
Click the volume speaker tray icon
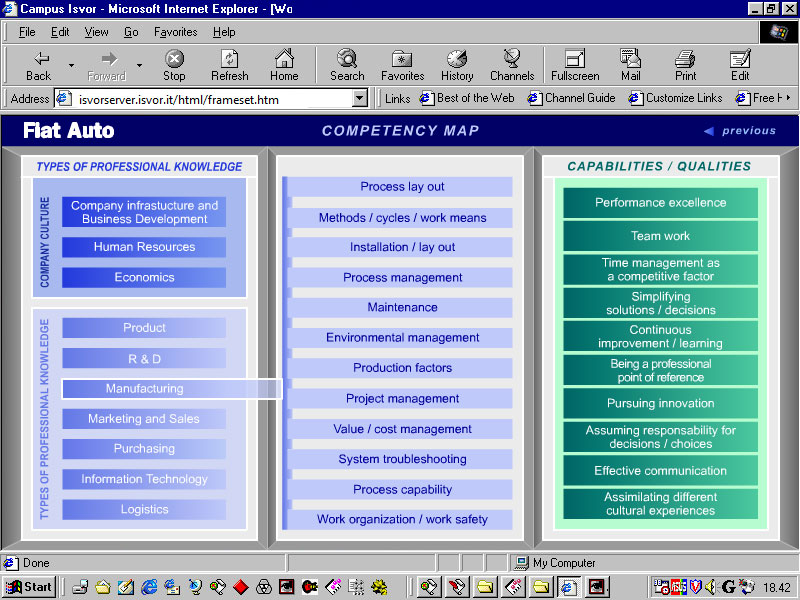point(711,587)
